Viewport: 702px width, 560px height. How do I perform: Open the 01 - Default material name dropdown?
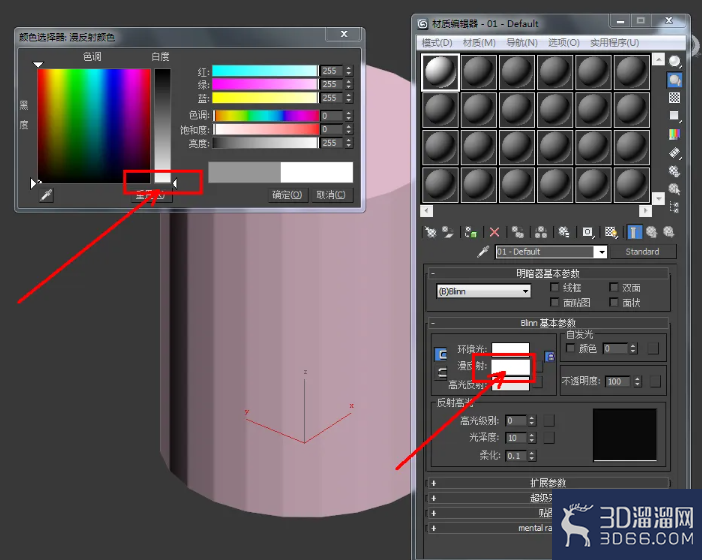[x=602, y=252]
